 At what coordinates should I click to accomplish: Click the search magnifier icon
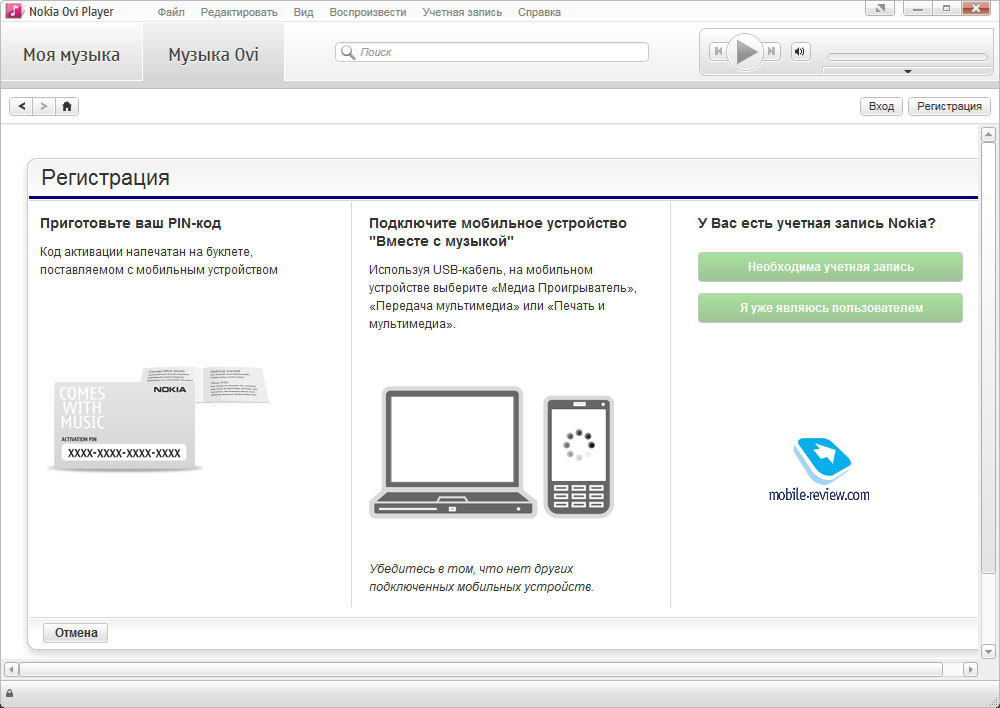coord(348,52)
